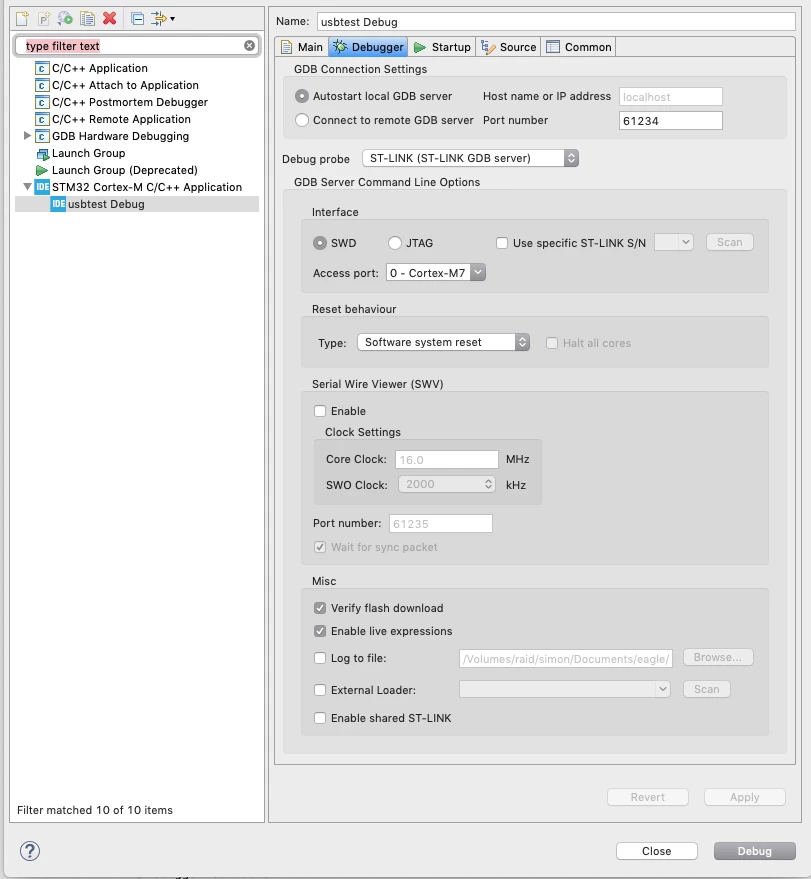
Task: Open the SWO Clock dropdown
Action: point(447,484)
